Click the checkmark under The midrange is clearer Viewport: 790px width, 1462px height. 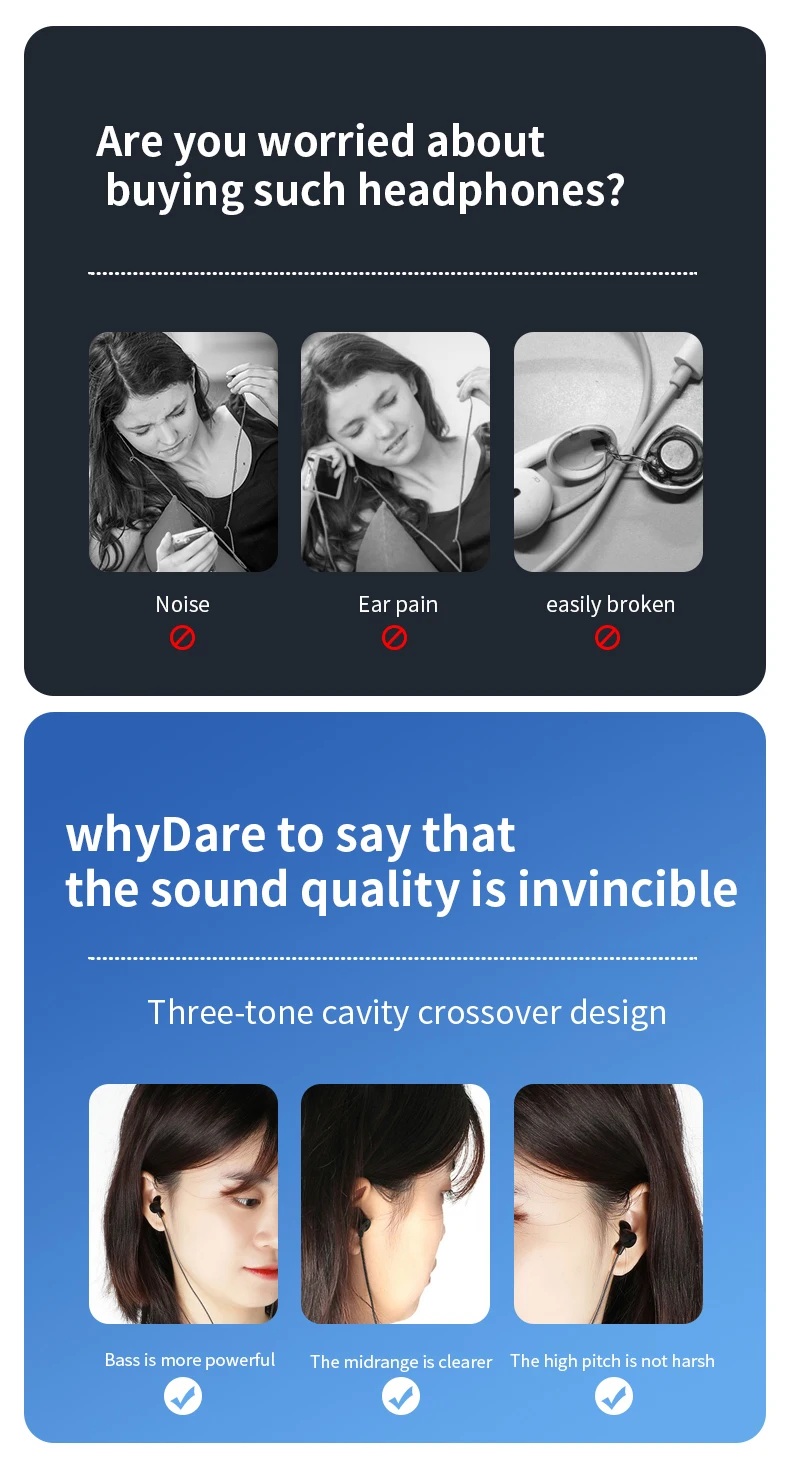pos(401,1396)
